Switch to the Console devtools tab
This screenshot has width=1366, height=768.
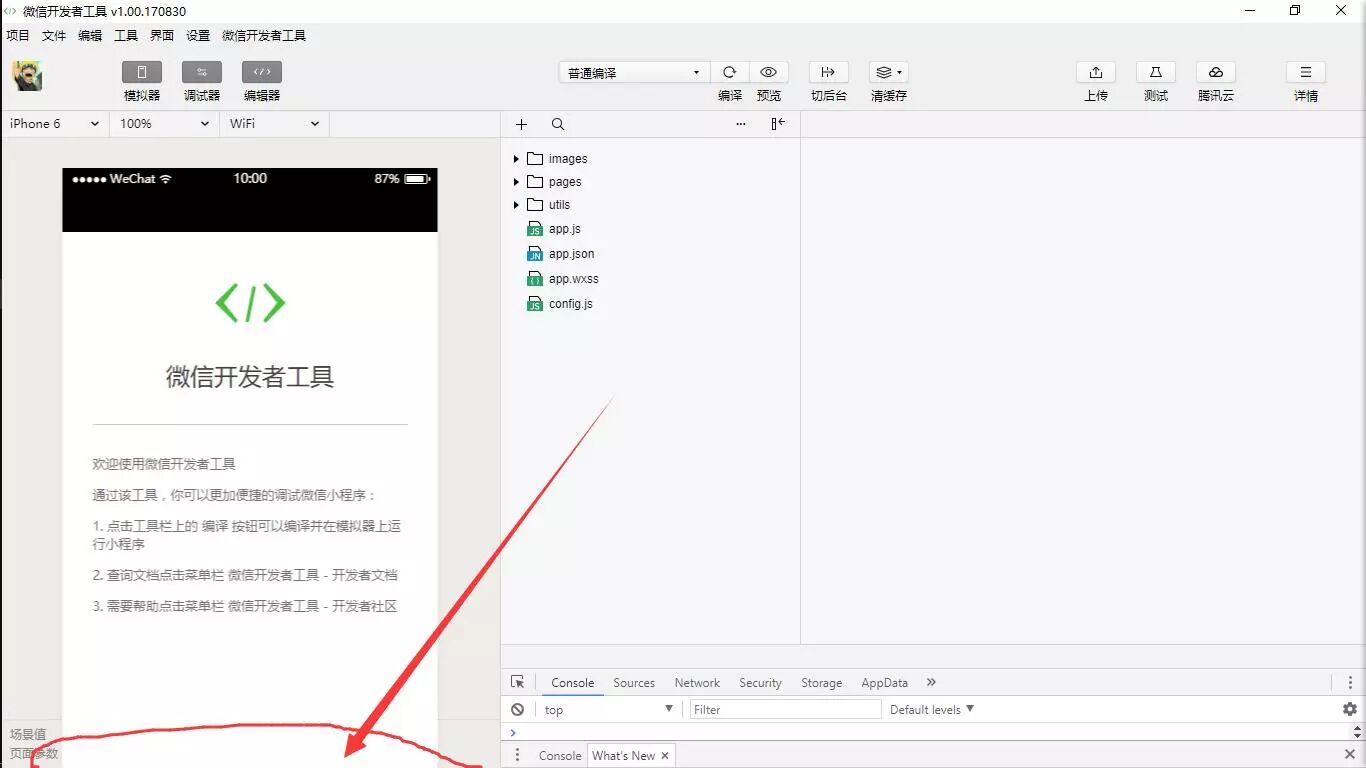point(573,683)
